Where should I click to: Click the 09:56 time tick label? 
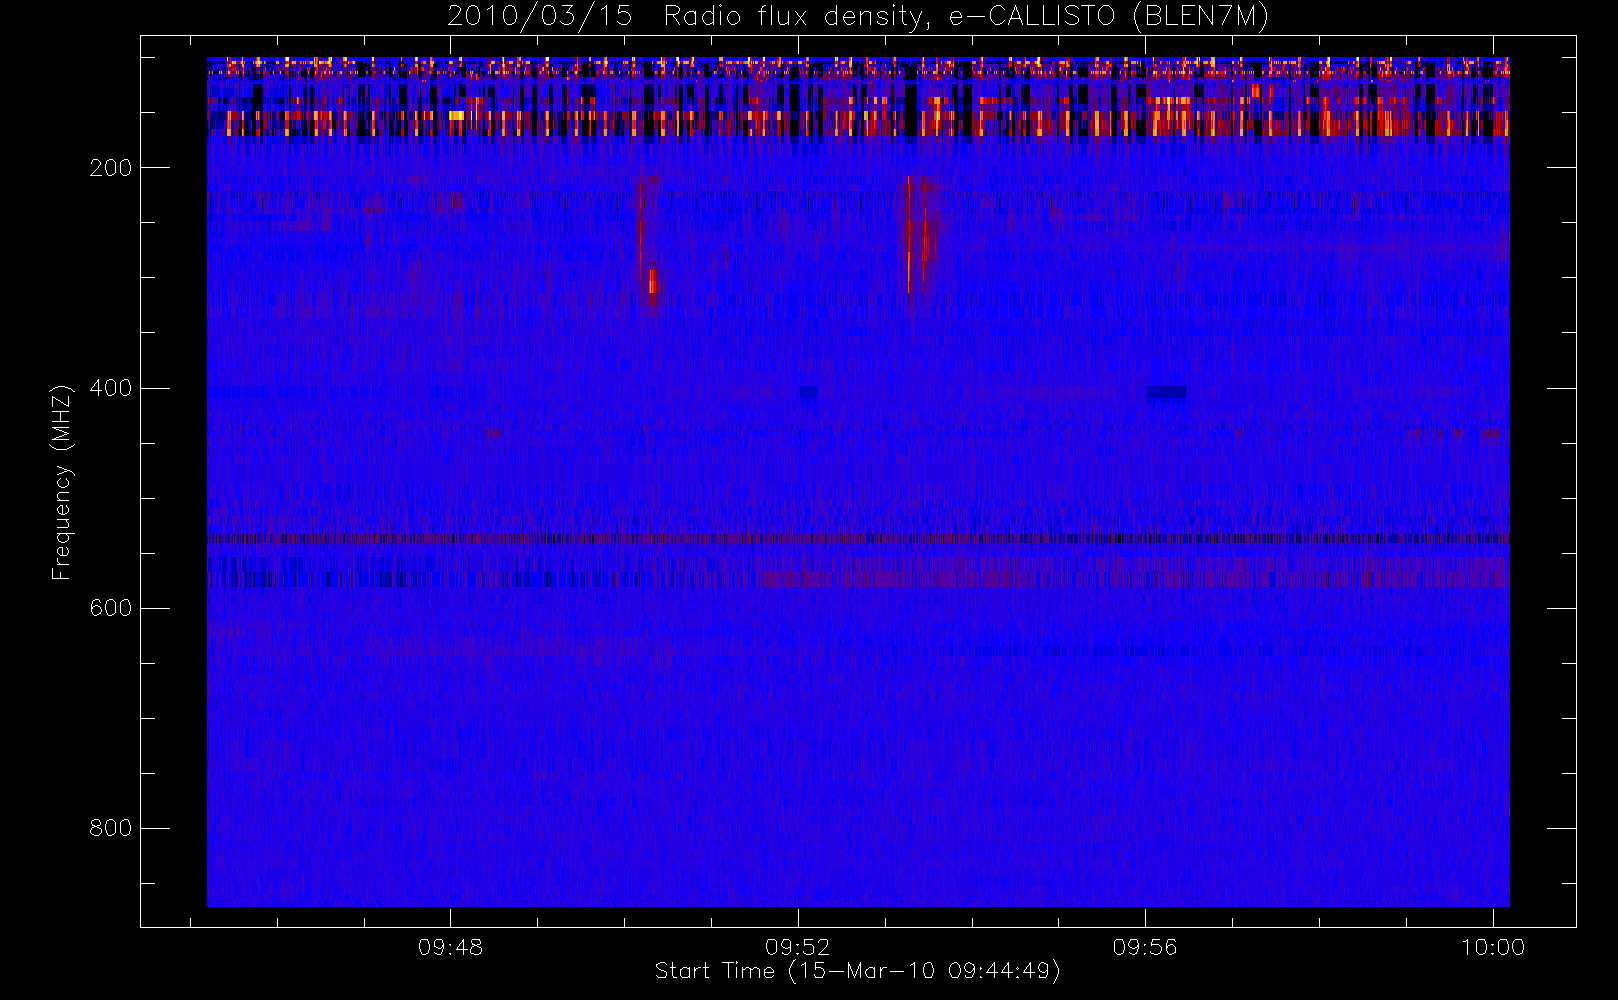tap(1145, 946)
